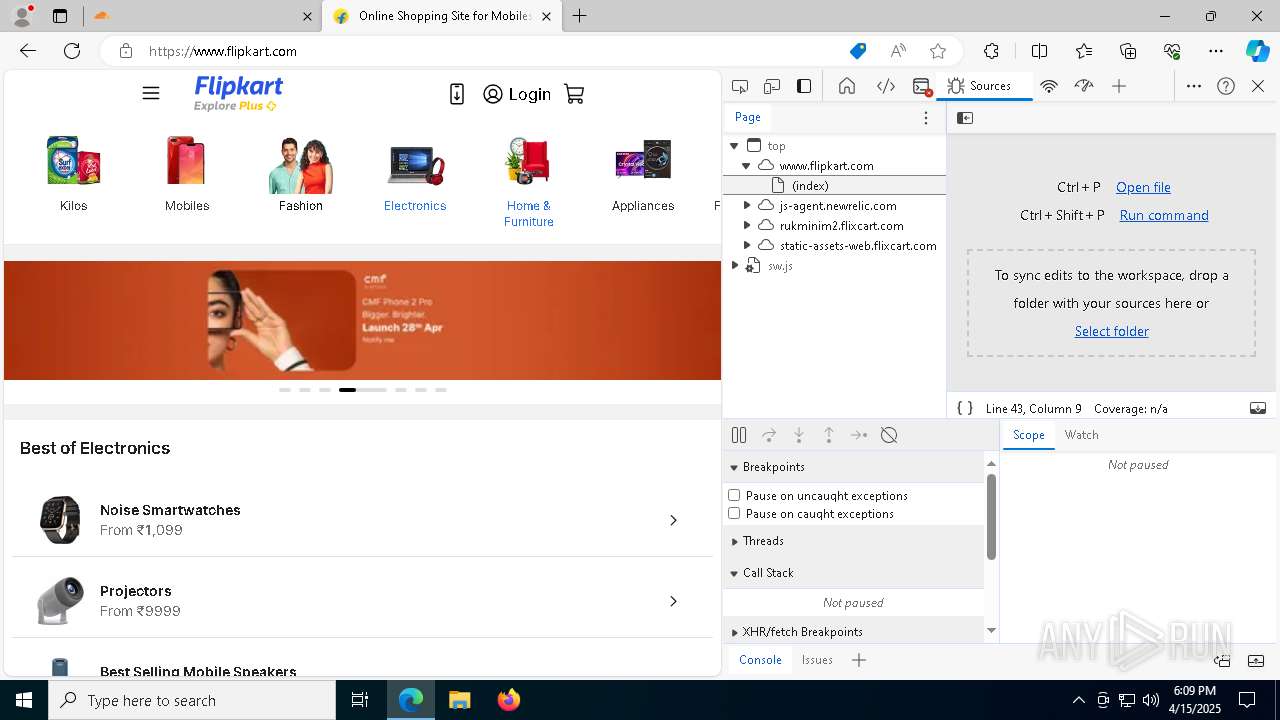Select the inspect element tool in DevTools

coord(740,86)
